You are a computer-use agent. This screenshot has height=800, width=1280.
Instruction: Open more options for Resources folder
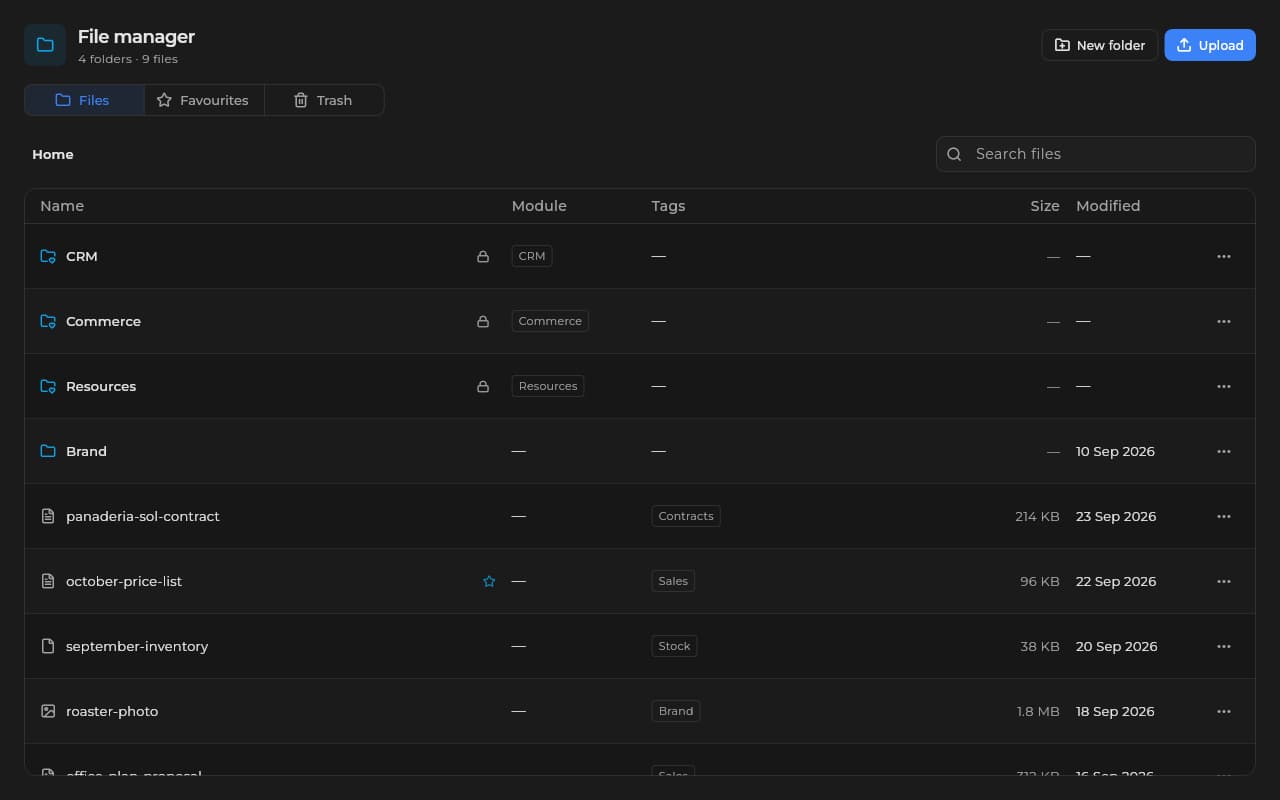[1223, 386]
